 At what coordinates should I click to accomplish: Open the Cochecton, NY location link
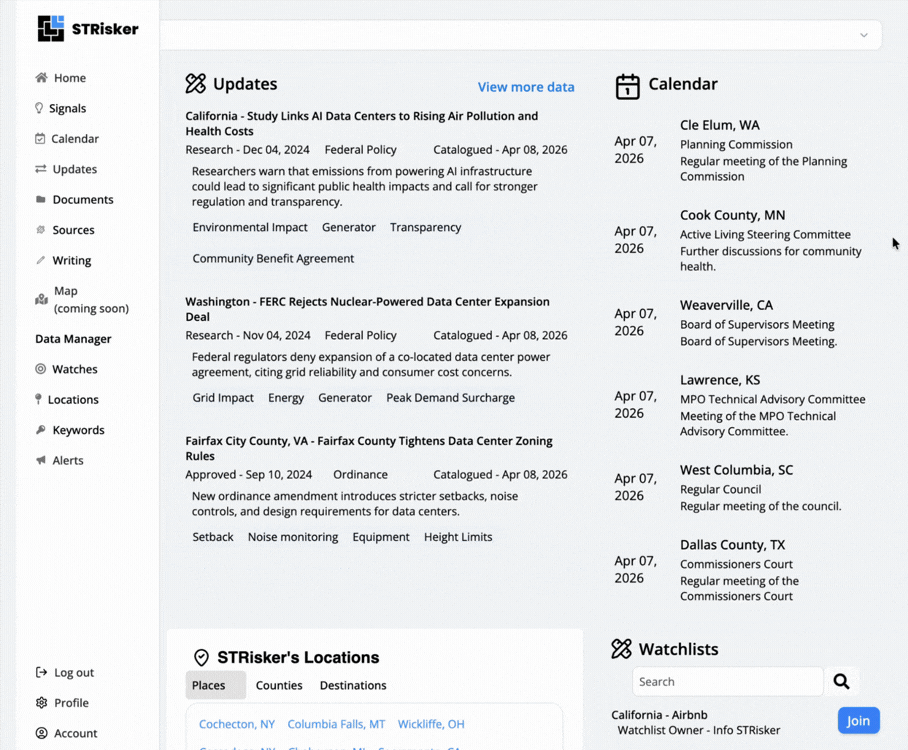point(237,724)
